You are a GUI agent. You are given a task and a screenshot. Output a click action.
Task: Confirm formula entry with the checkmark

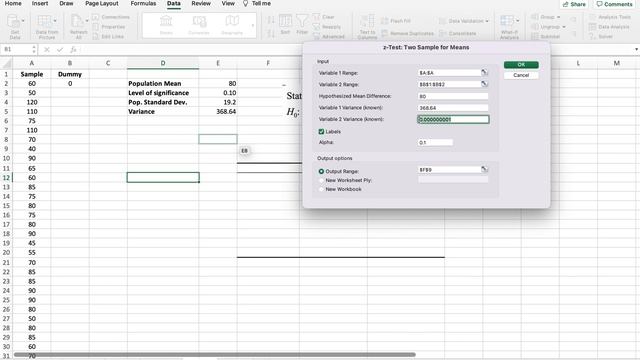(x=60, y=49)
